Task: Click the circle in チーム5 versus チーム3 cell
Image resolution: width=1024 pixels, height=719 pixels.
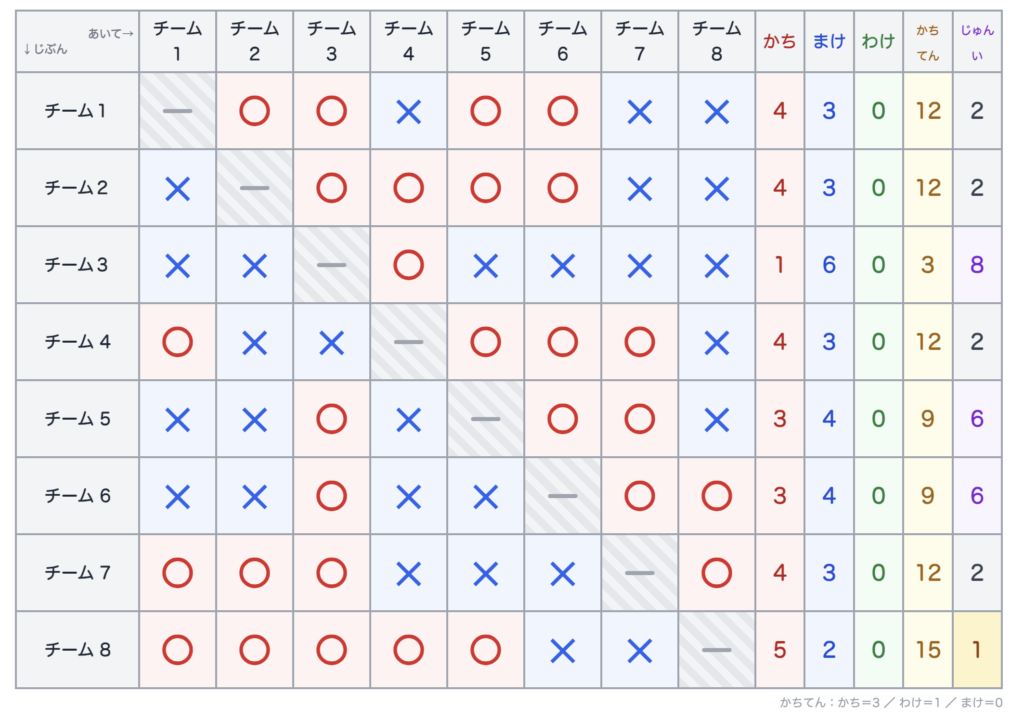Action: tap(331, 419)
